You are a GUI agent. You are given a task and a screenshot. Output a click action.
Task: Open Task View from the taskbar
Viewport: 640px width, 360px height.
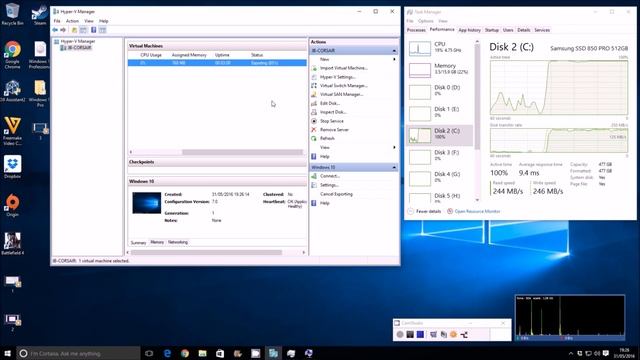click(x=149, y=353)
